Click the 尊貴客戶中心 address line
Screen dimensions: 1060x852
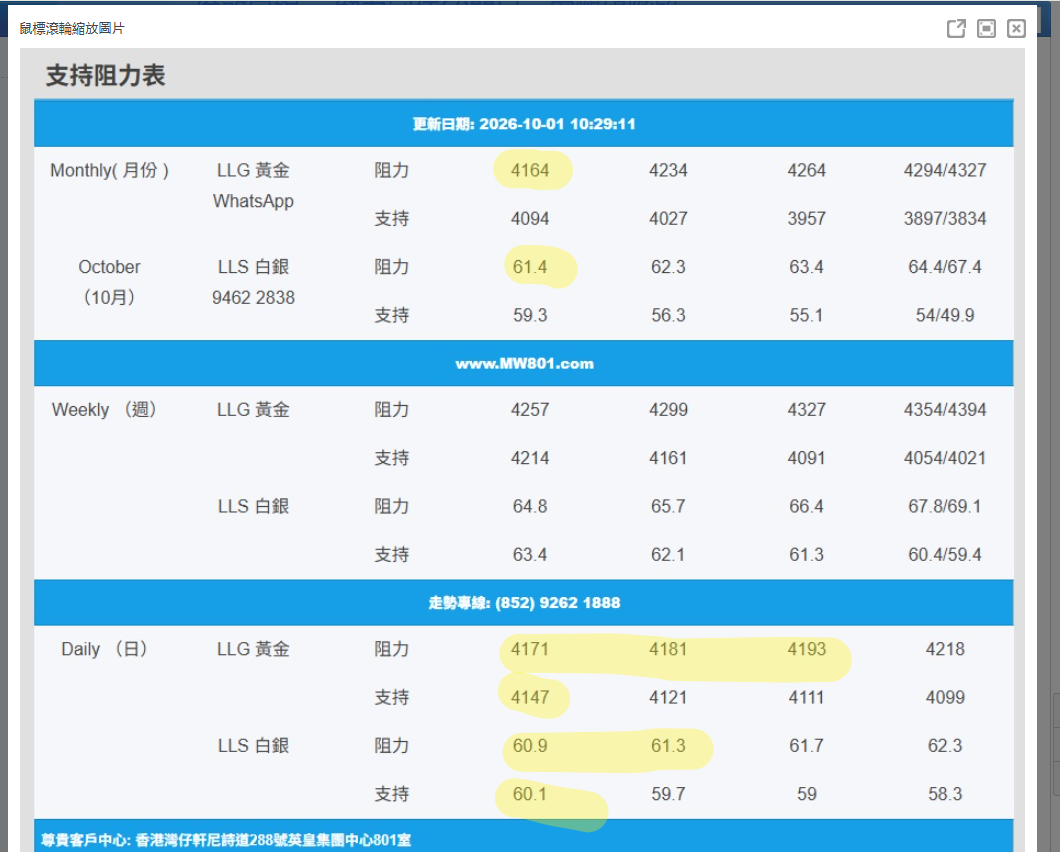[x=225, y=840]
